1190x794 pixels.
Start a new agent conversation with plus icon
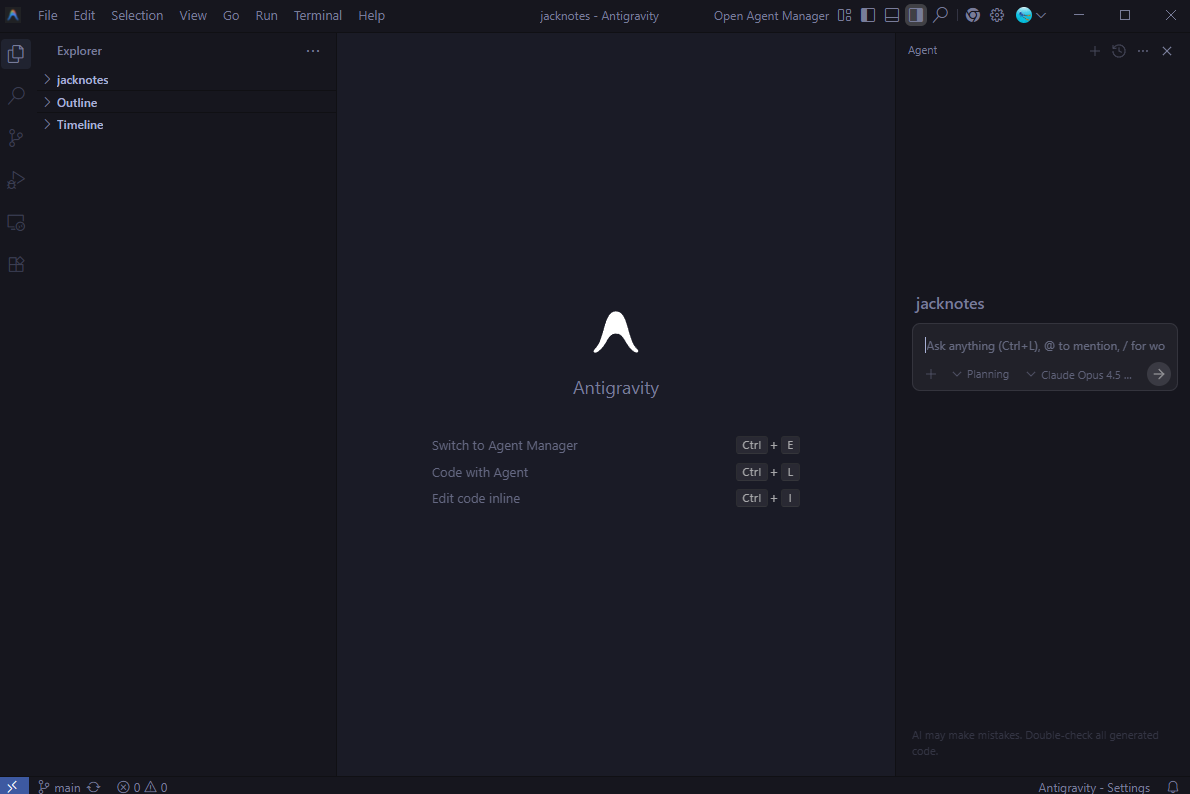click(x=1094, y=51)
